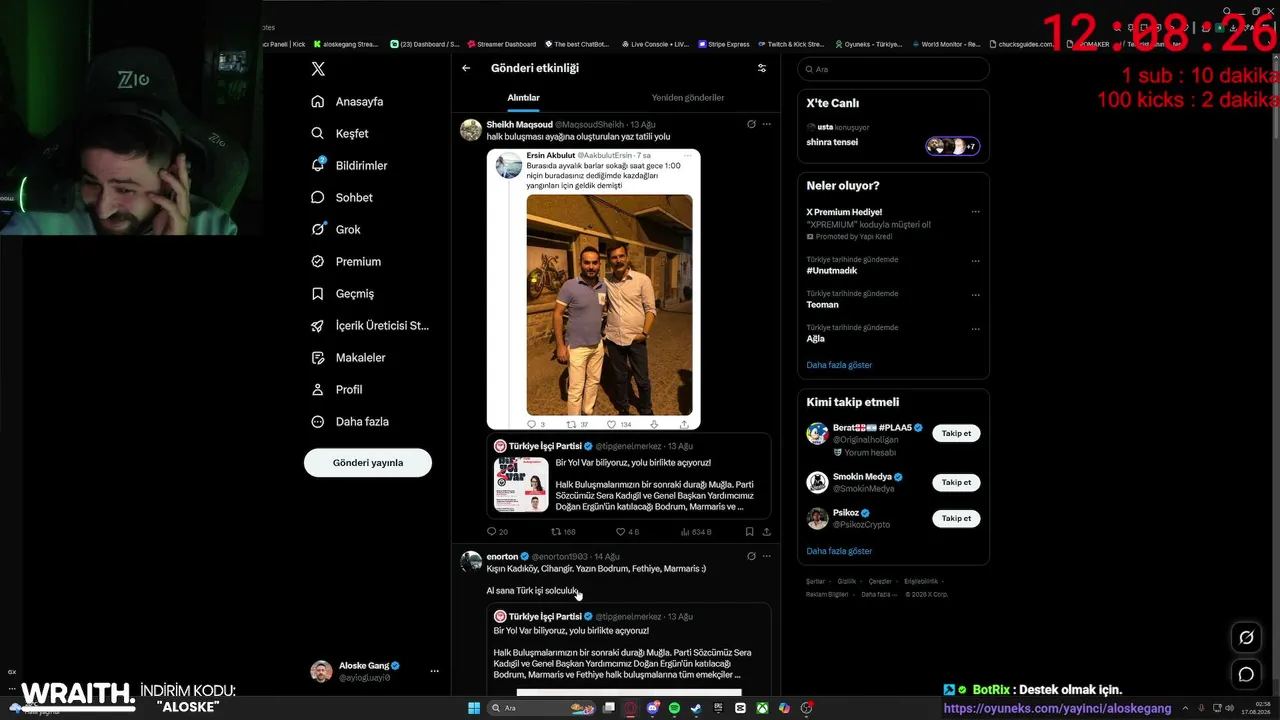Open Bildirimler notifications
The height and width of the screenshot is (720, 1280).
pos(349,165)
